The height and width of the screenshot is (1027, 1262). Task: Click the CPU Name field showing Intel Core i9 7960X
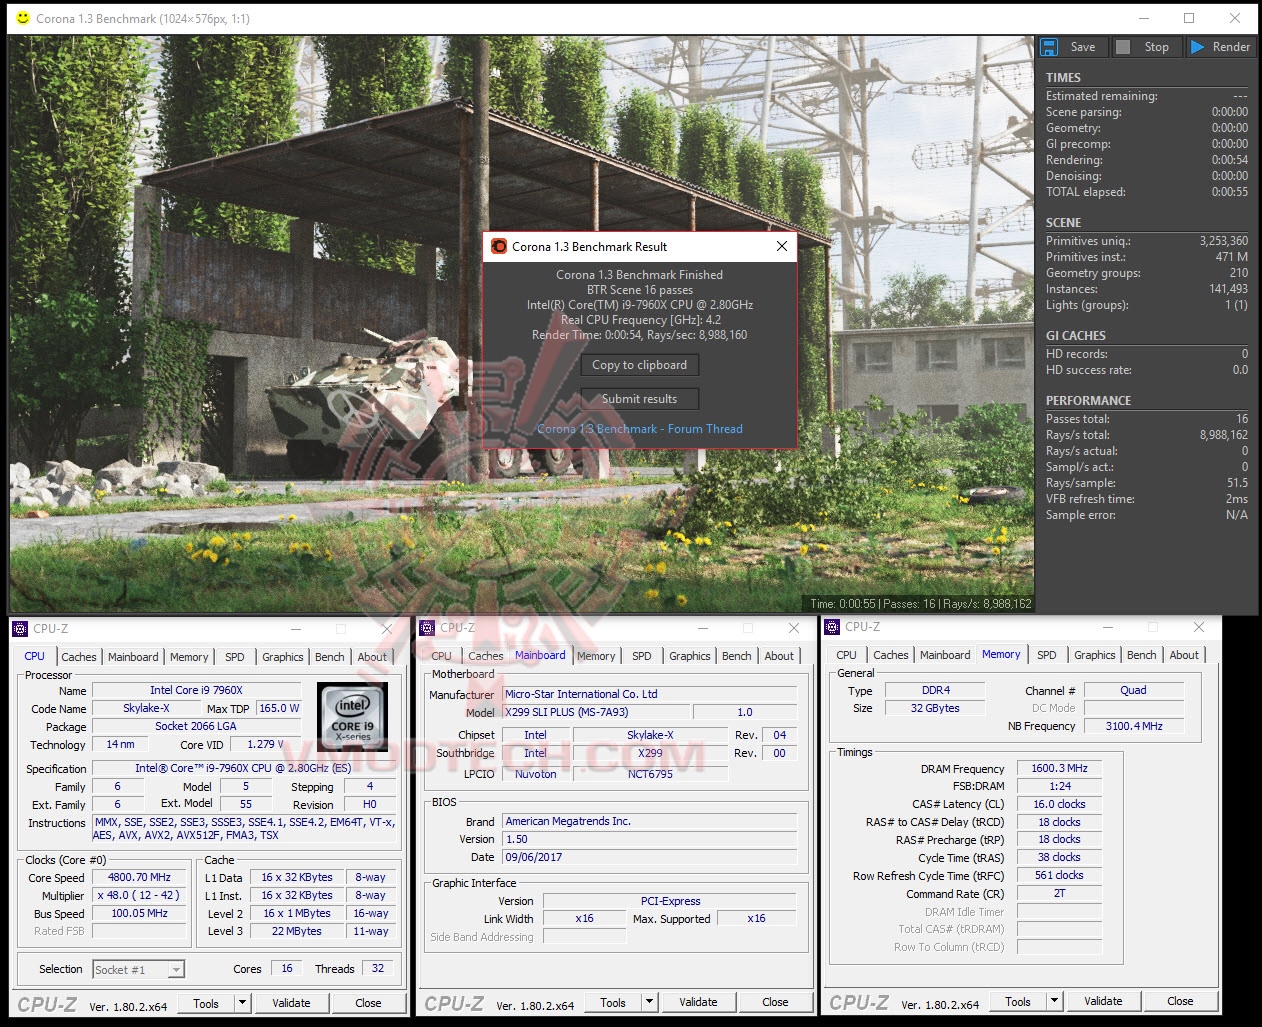197,690
